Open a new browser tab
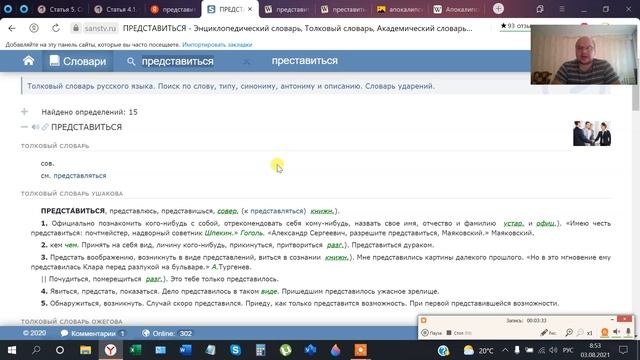Image resolution: width=640 pixels, height=360 pixels. pyautogui.click(x=498, y=9)
